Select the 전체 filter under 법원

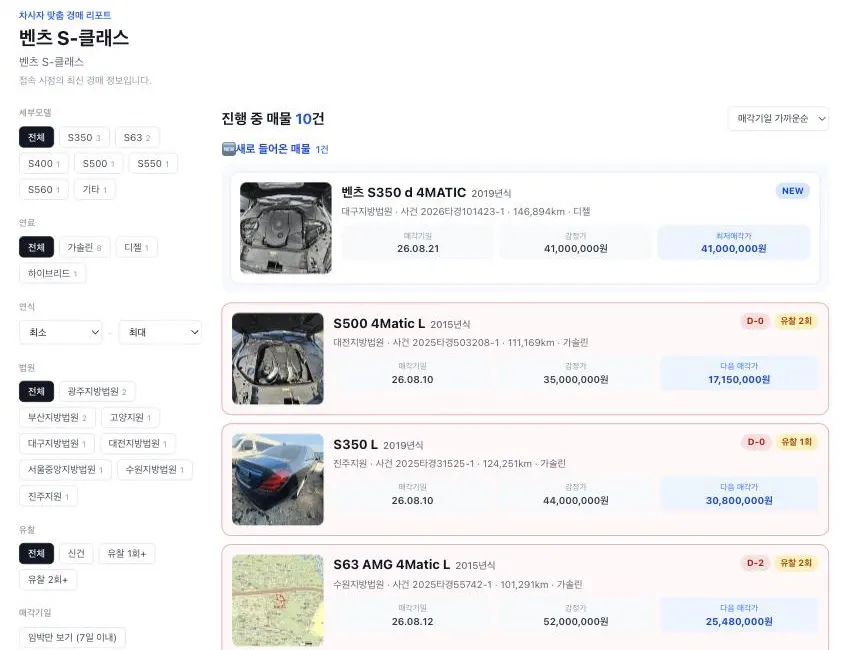point(36,391)
